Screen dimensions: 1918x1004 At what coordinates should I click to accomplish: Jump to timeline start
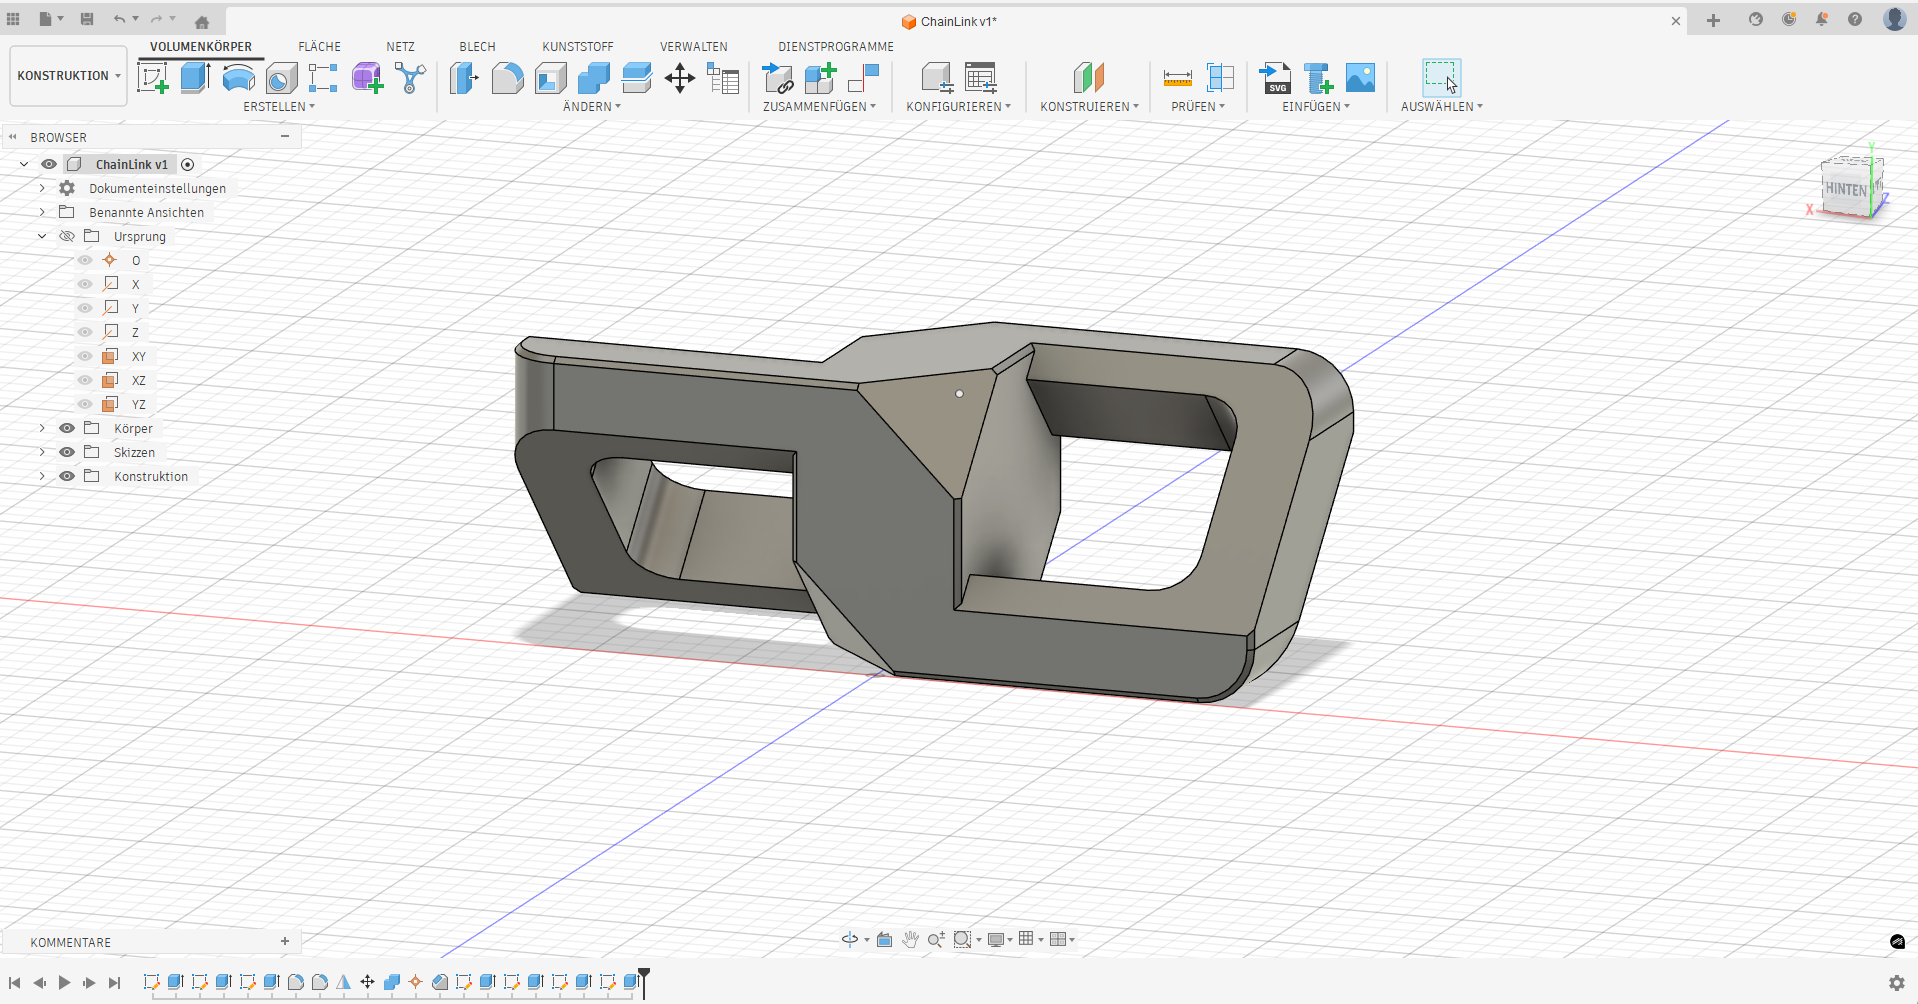pyautogui.click(x=15, y=983)
